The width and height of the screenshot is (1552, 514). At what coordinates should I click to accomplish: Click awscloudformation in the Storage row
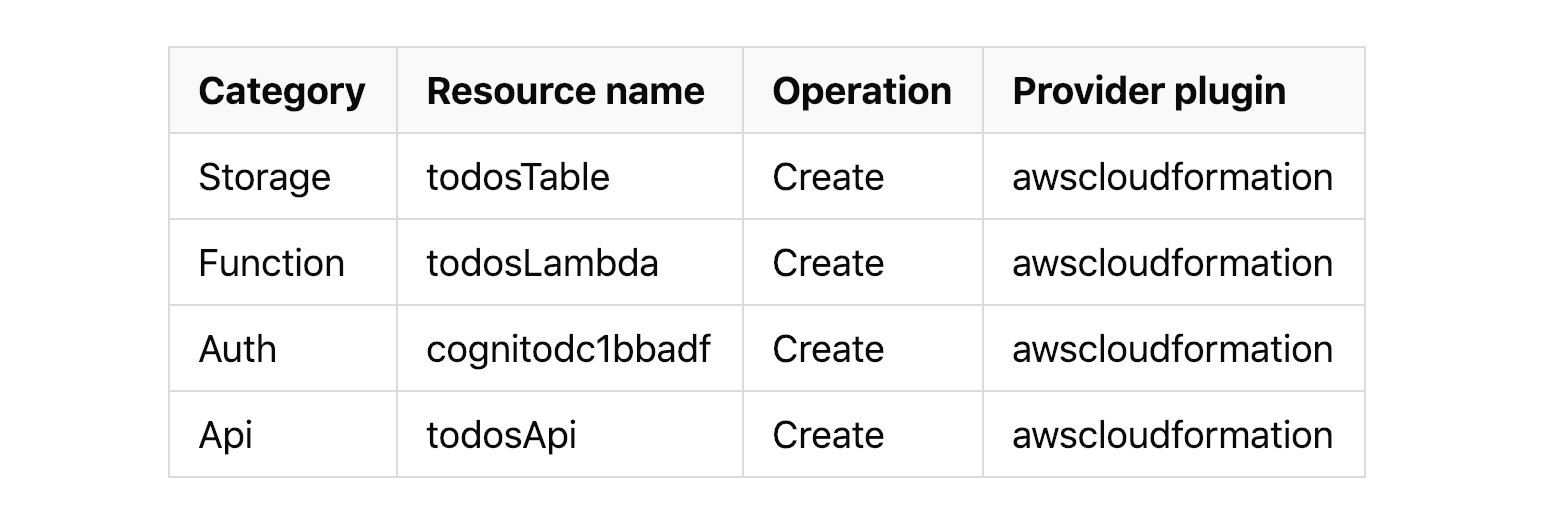[1172, 177]
